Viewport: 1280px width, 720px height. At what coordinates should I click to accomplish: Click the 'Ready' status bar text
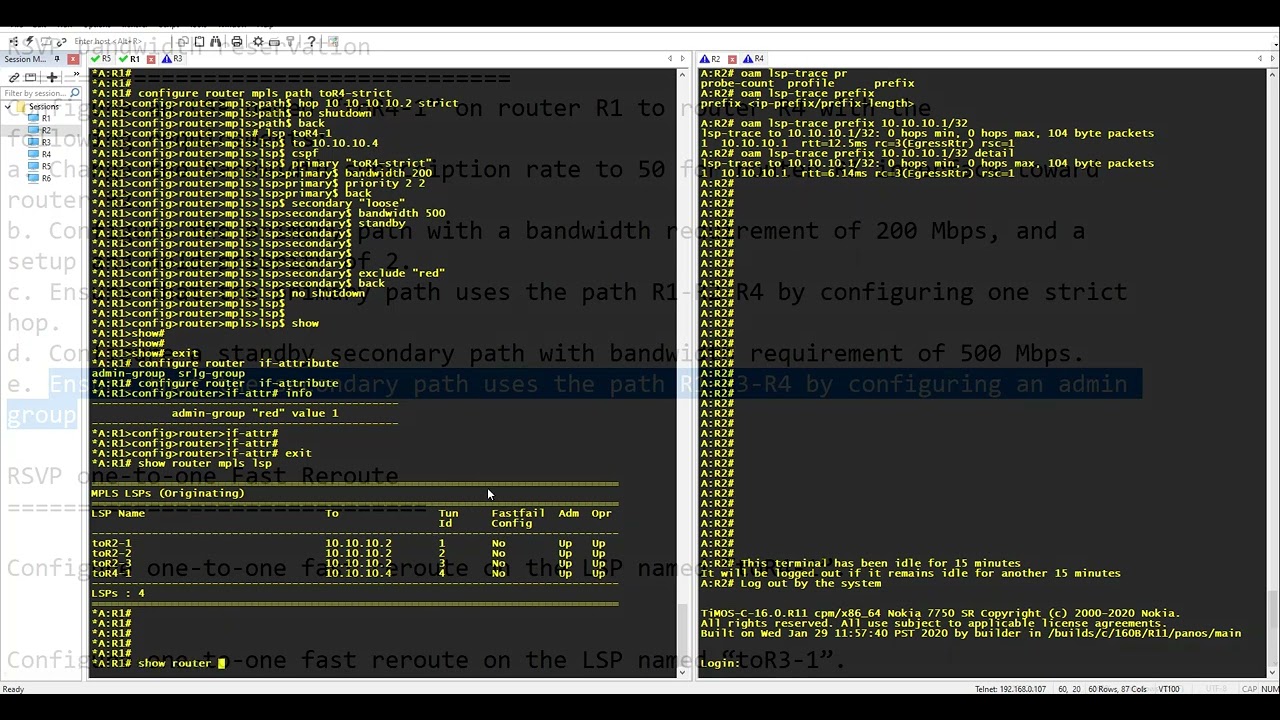pos(13,689)
